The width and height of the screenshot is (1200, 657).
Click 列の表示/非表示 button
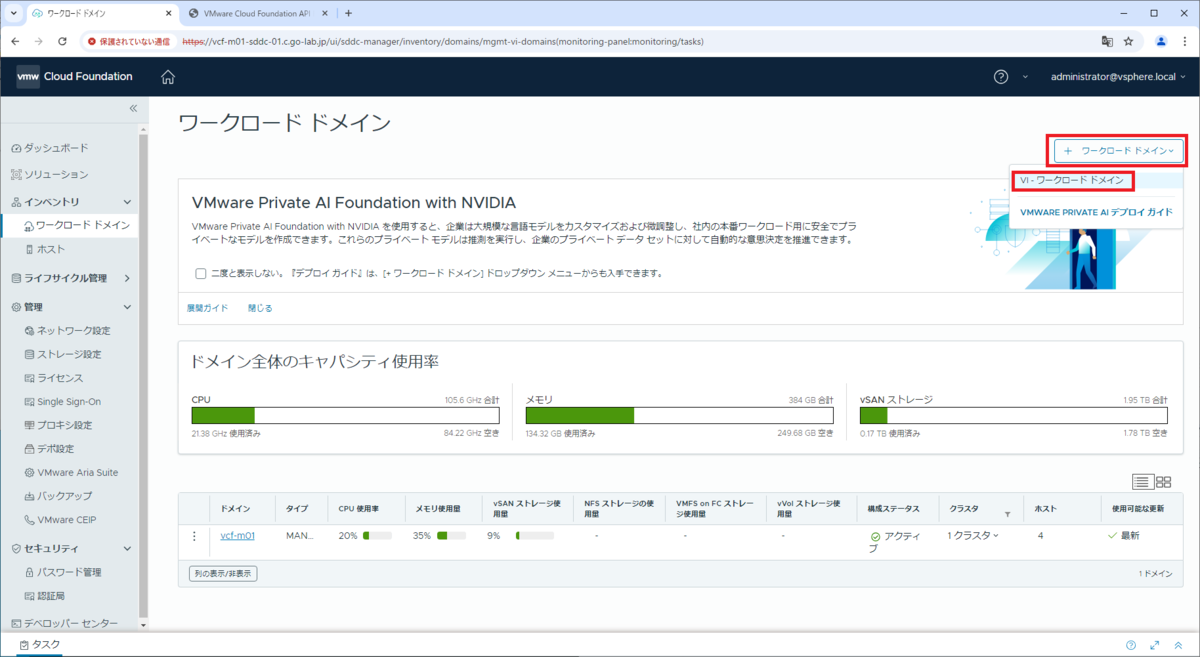[x=222, y=574]
